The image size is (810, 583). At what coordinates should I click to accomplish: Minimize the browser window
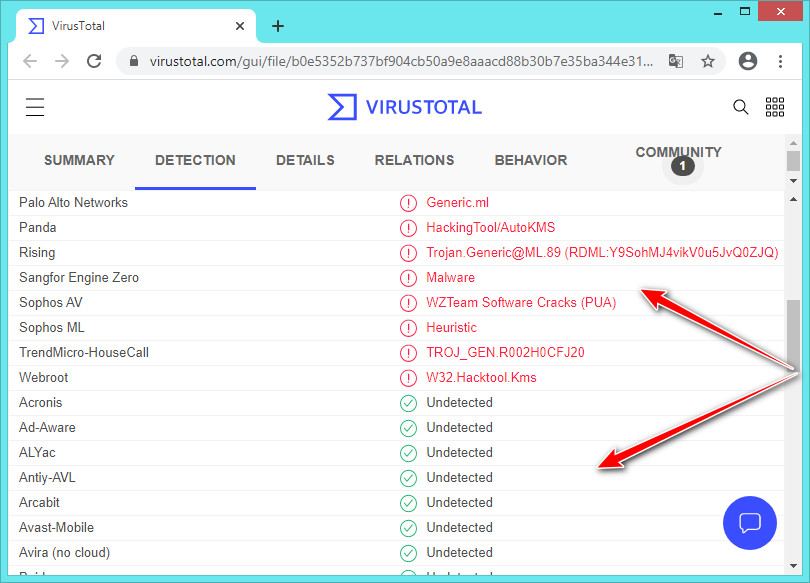coord(718,12)
